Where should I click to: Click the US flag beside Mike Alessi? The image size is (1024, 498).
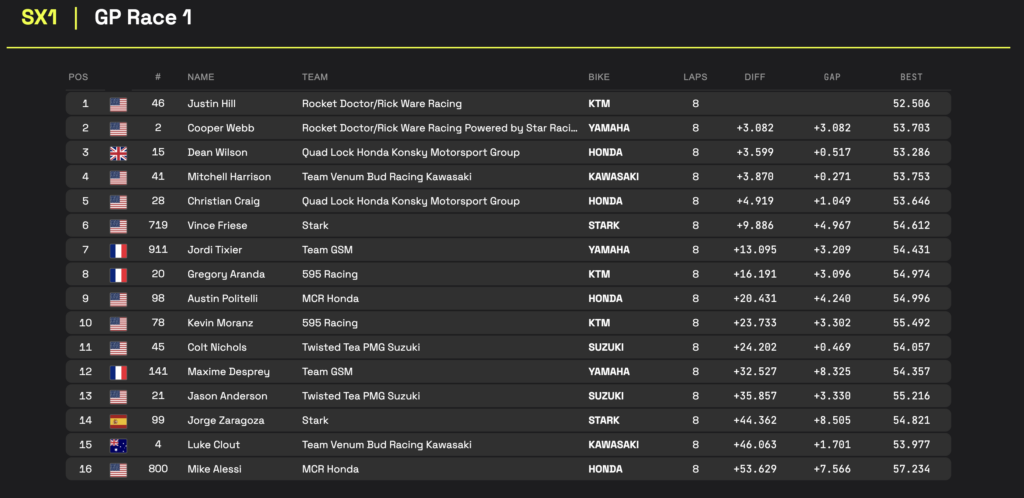pos(118,469)
